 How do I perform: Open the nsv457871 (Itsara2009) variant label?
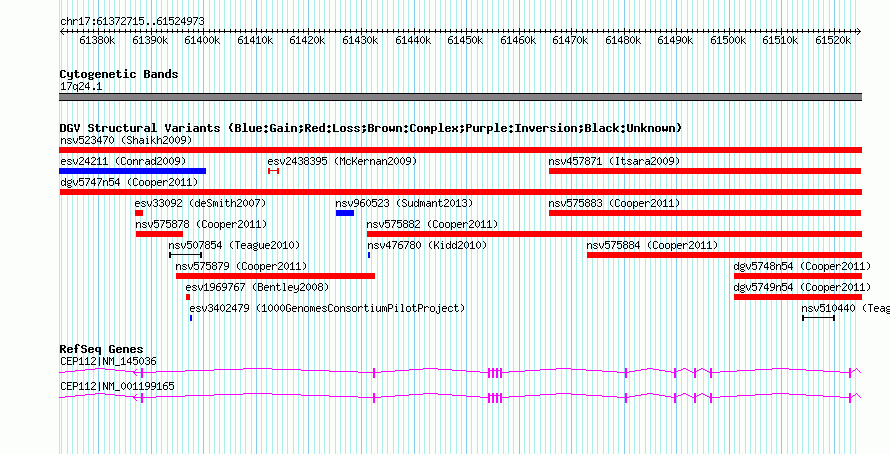614,161
